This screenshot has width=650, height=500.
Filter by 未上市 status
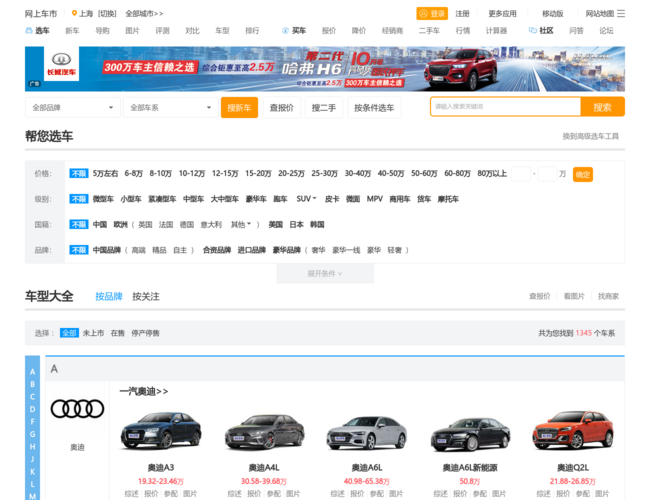point(93,333)
